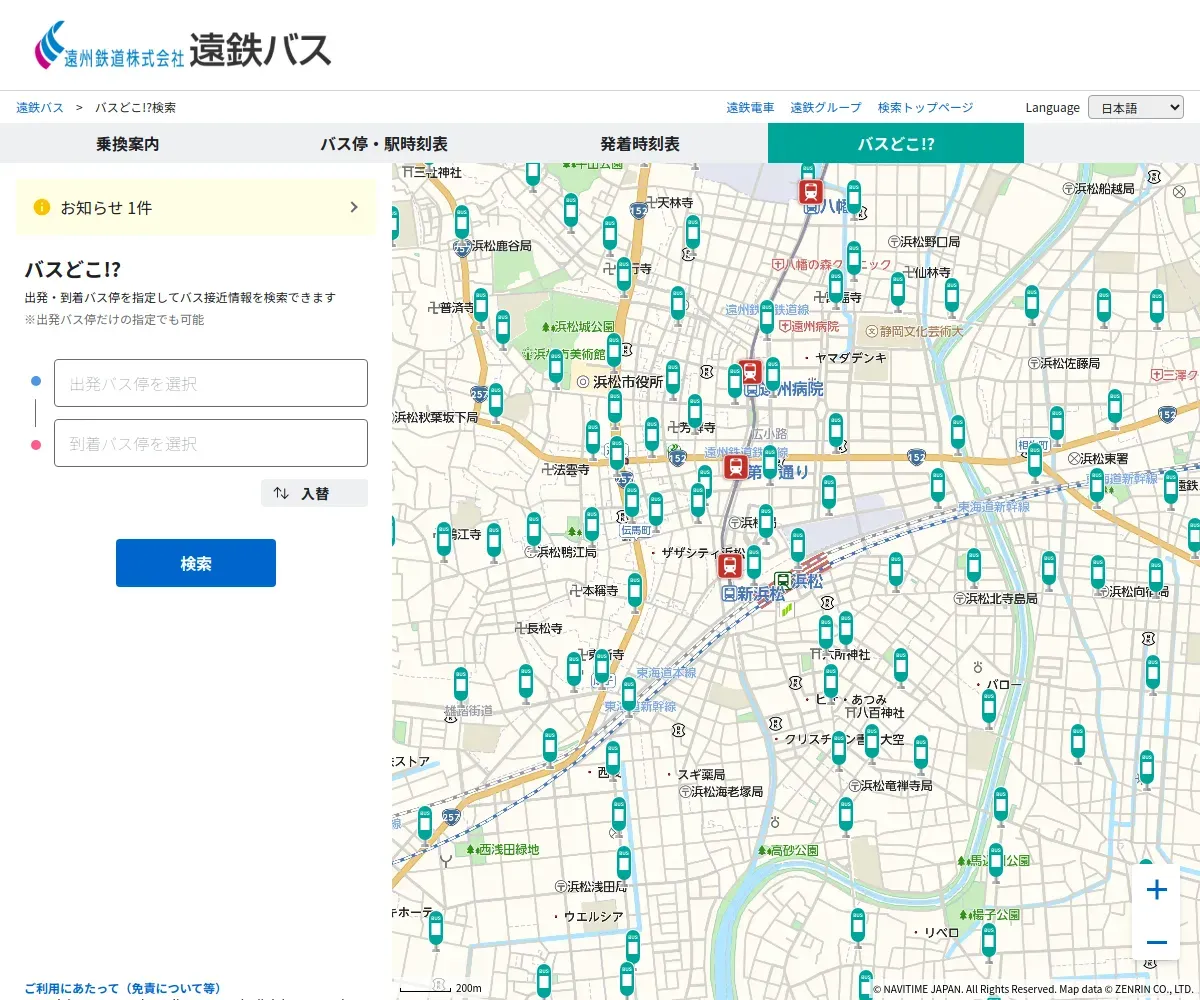This screenshot has width=1200, height=1000.
Task: Select bus stop marker beside 浜松鹿谷局 label
Action: tap(462, 225)
